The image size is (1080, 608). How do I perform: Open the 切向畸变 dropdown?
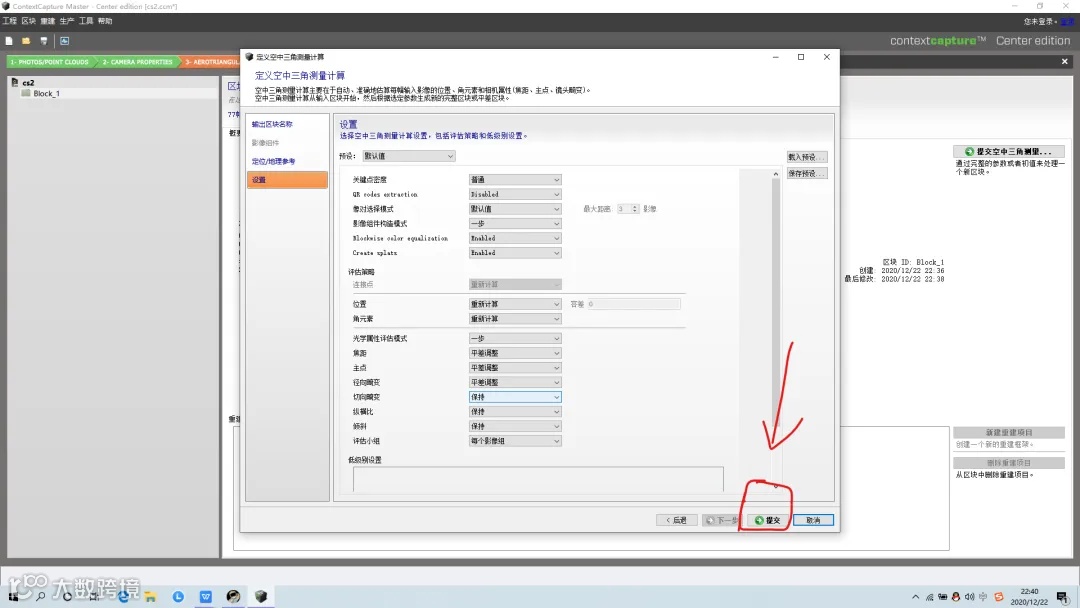click(x=515, y=397)
